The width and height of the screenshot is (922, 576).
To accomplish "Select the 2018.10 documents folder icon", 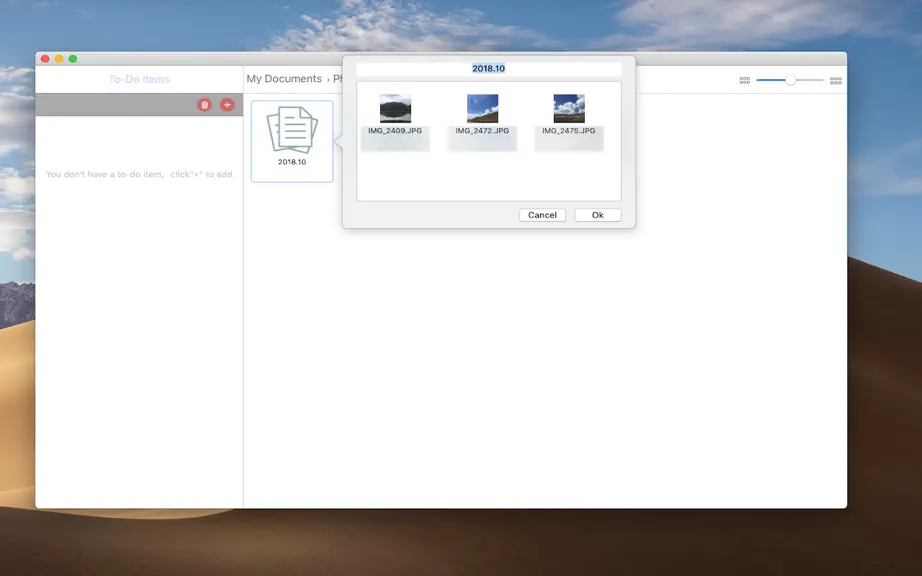I will [x=292, y=130].
